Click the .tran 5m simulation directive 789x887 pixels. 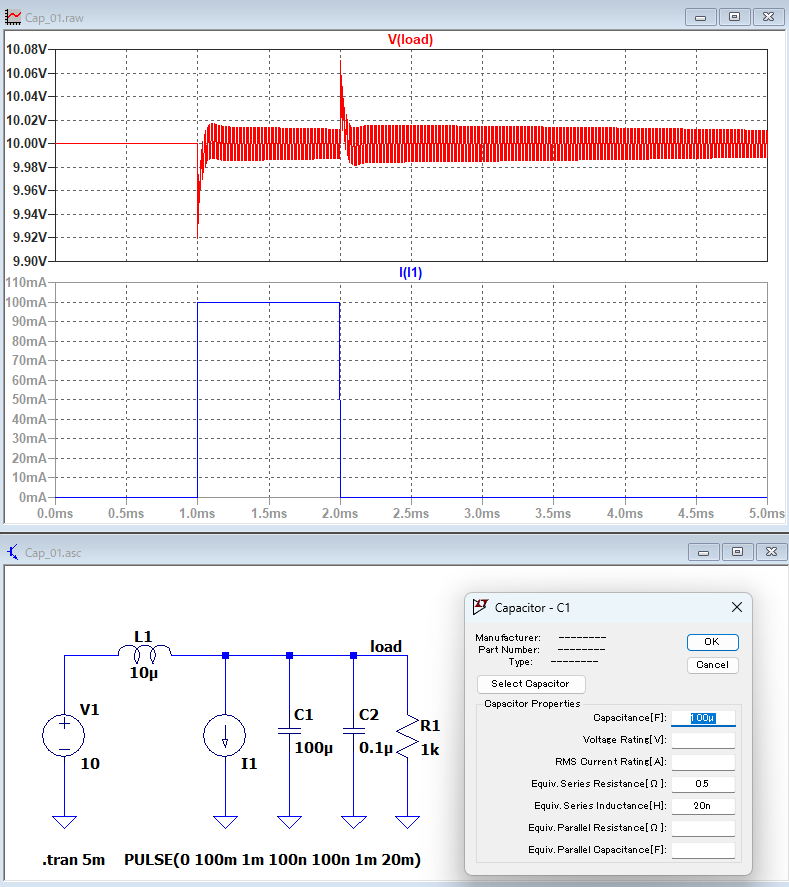point(73,860)
